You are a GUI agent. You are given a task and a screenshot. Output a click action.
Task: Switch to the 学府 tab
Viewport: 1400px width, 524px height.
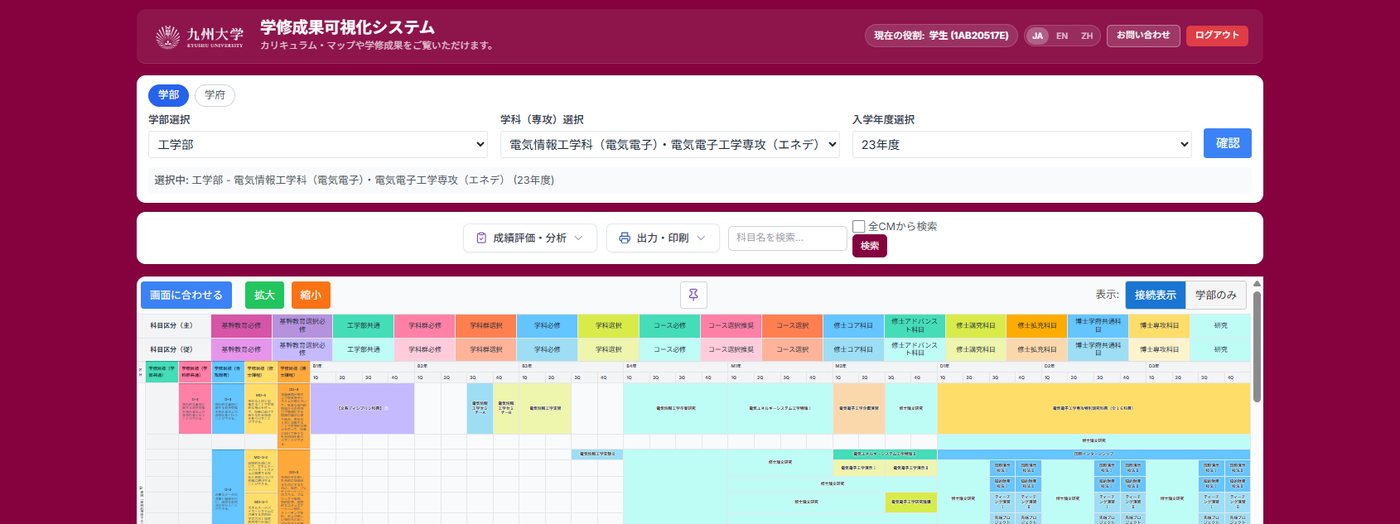tap(215, 96)
